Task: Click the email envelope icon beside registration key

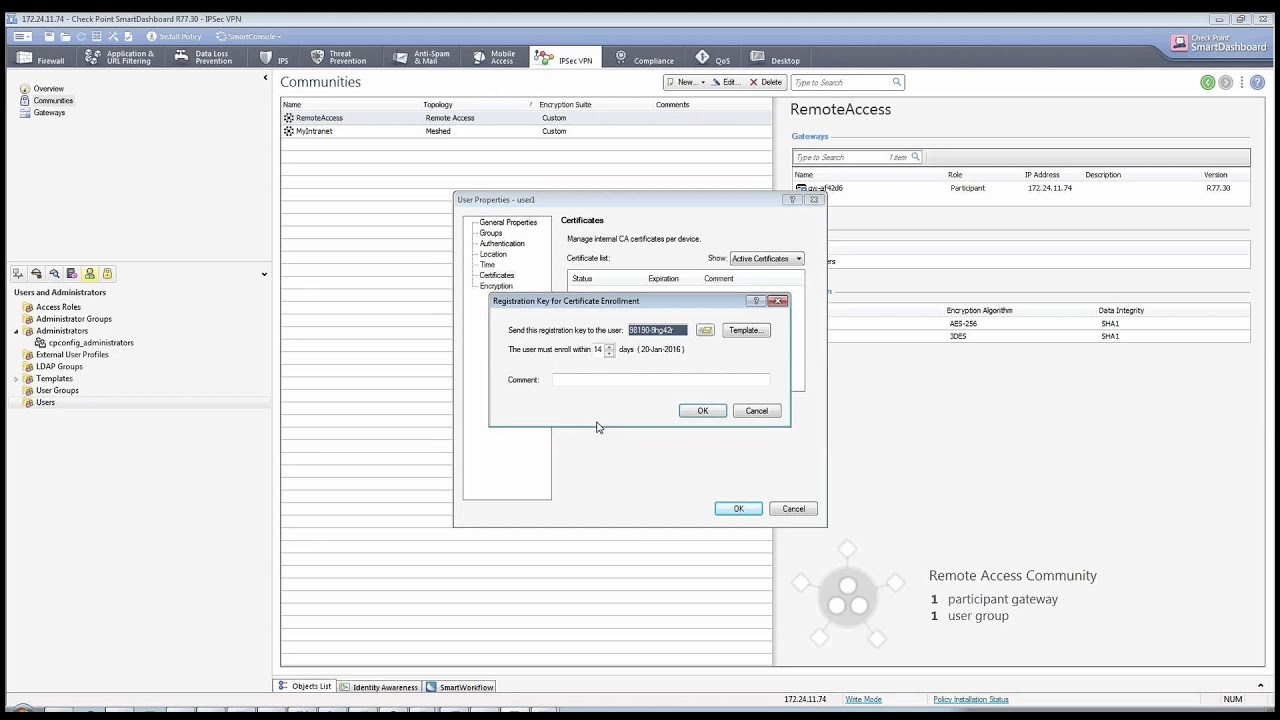Action: click(705, 330)
